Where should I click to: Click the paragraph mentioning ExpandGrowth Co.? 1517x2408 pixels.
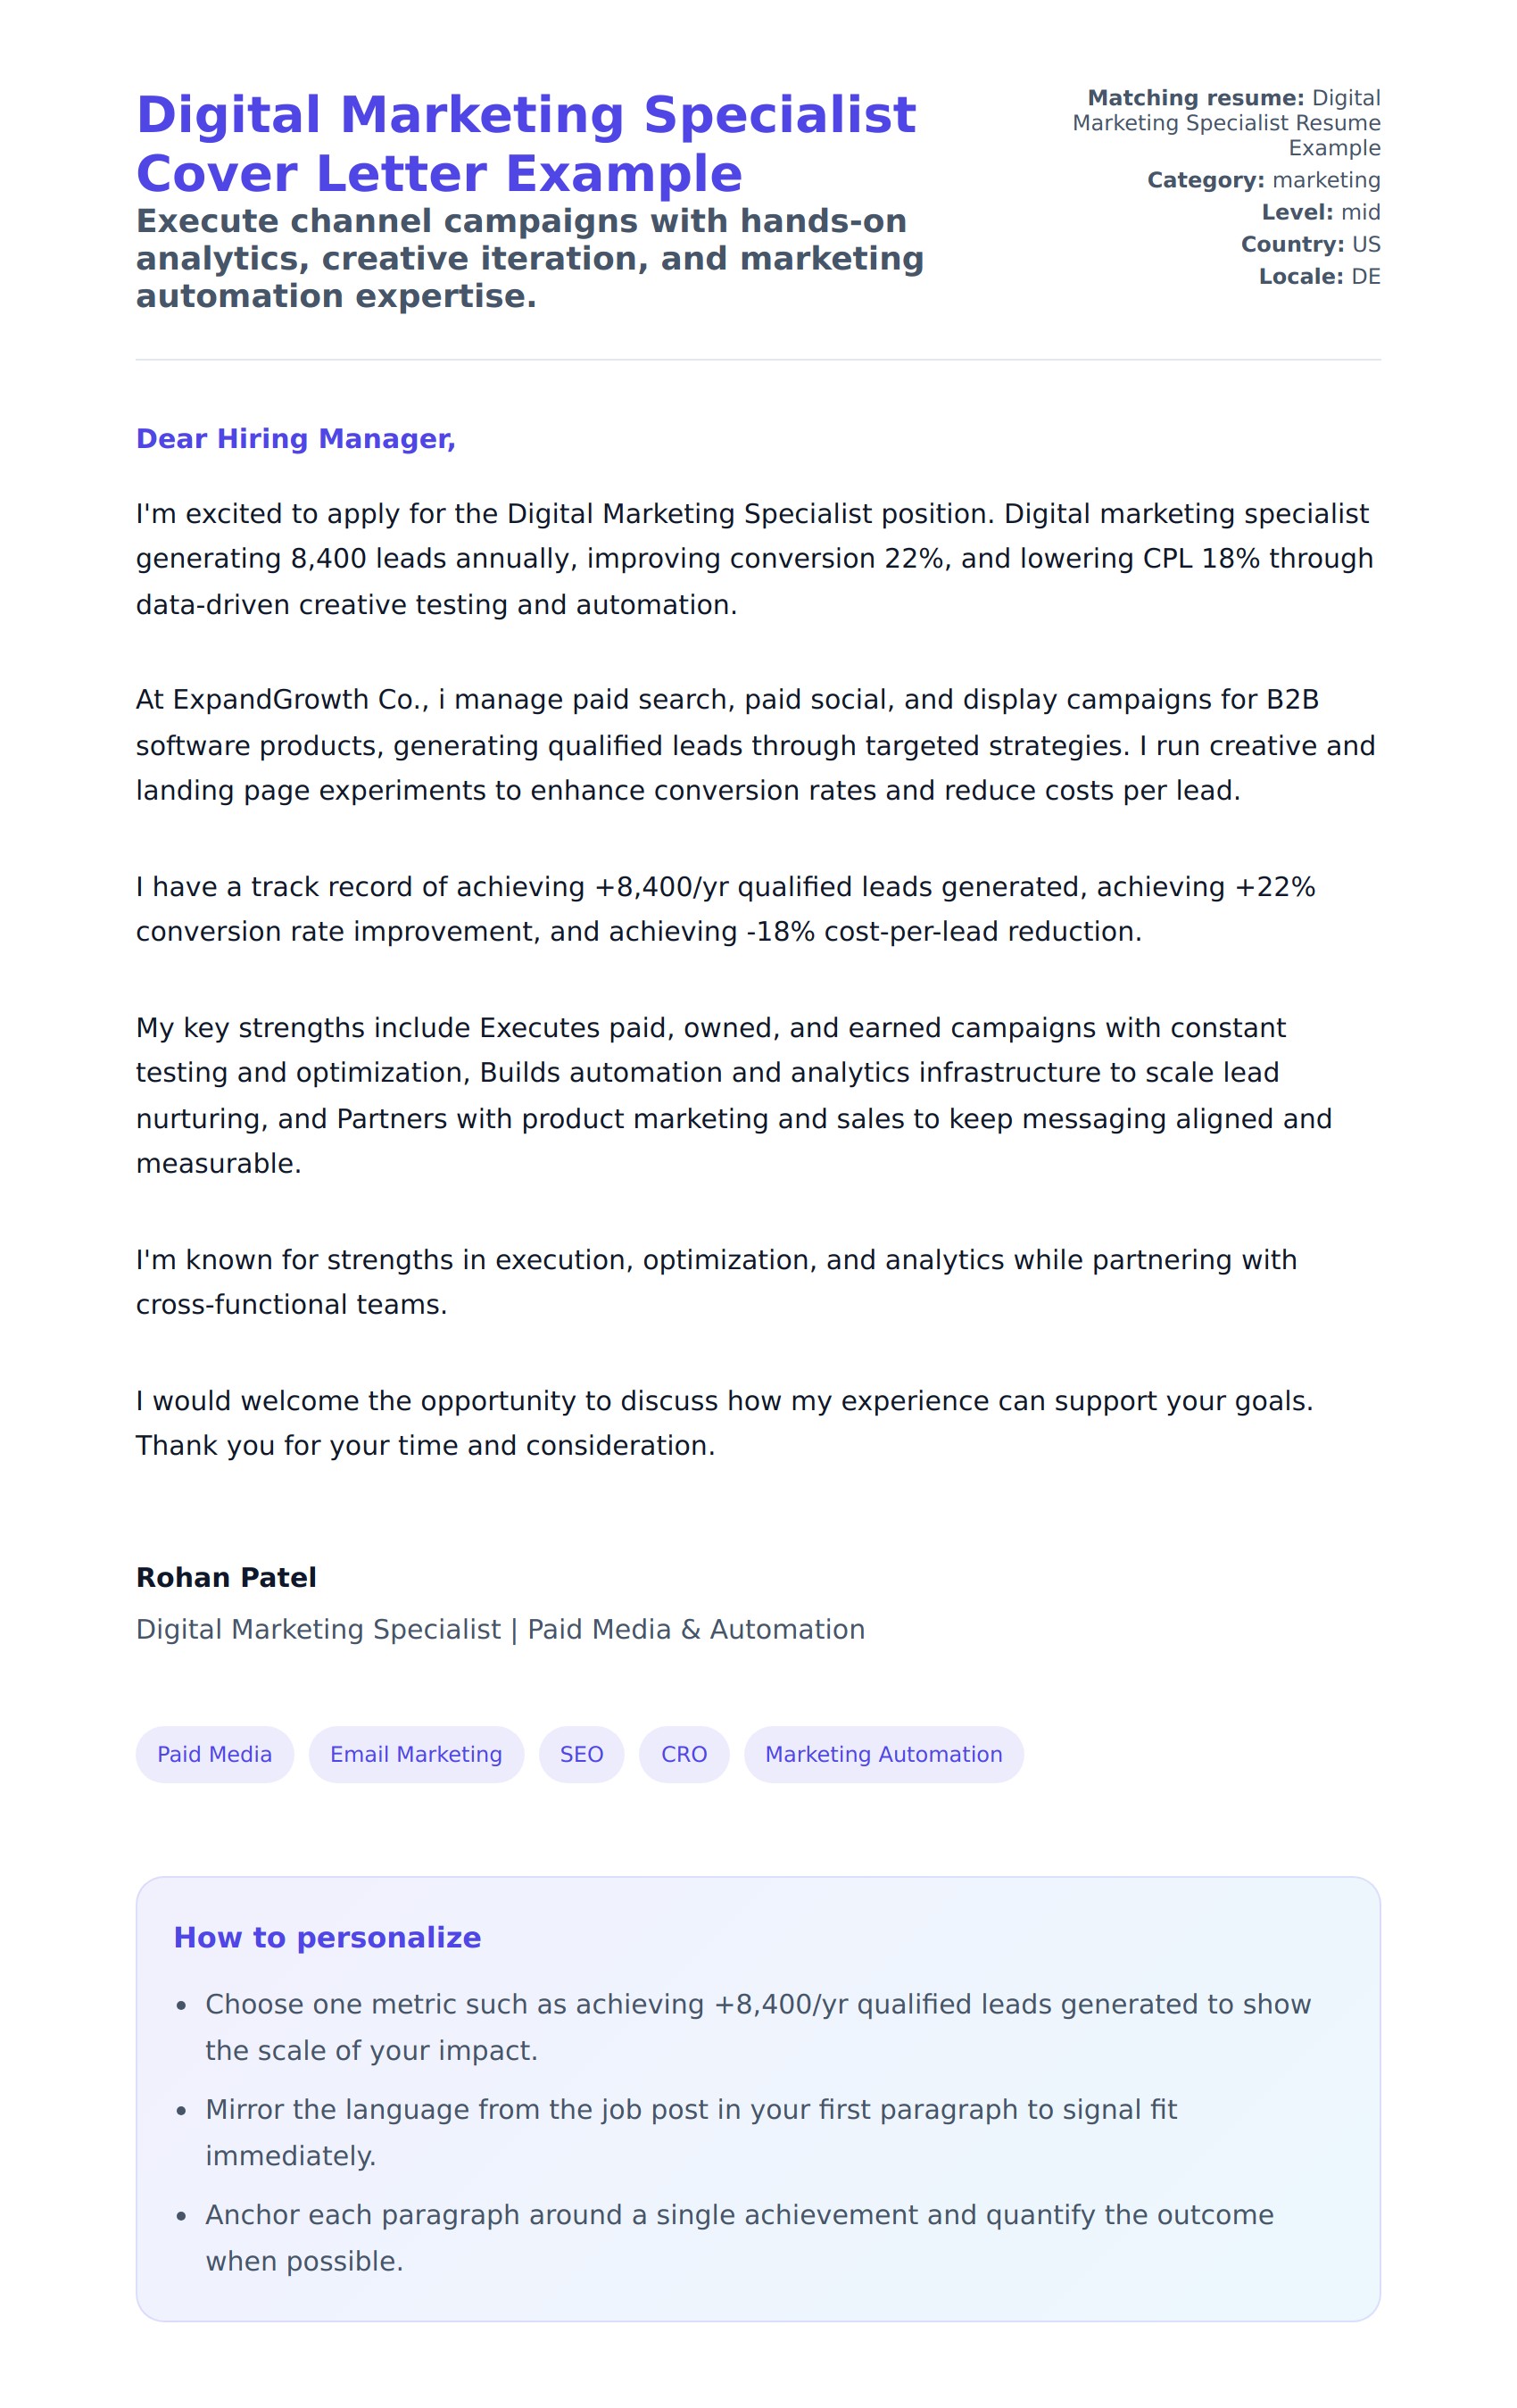click(x=755, y=745)
